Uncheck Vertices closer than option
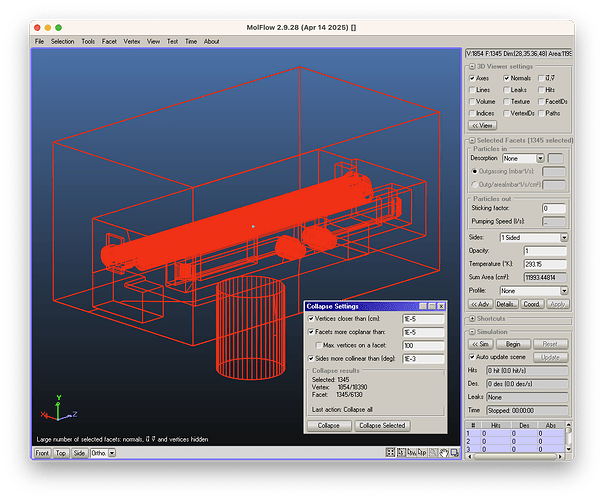Screen dimensions: 604x500 tap(311, 319)
